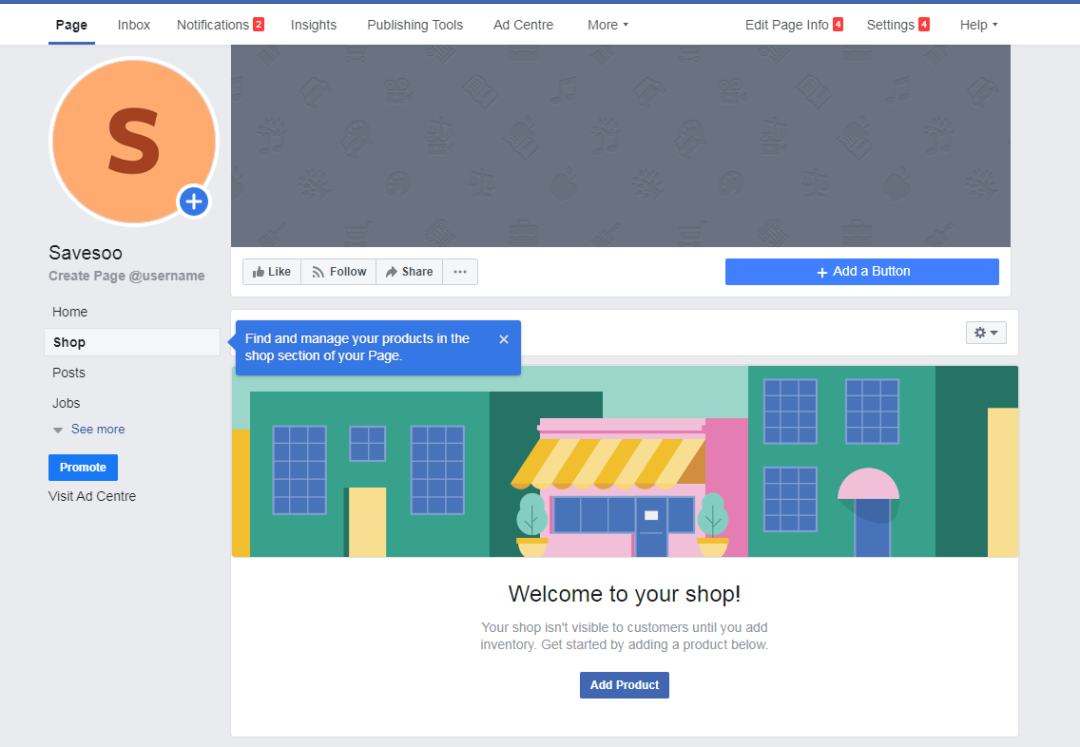The width and height of the screenshot is (1080, 747).
Task: Open the Ad Centre tab
Action: pos(523,25)
